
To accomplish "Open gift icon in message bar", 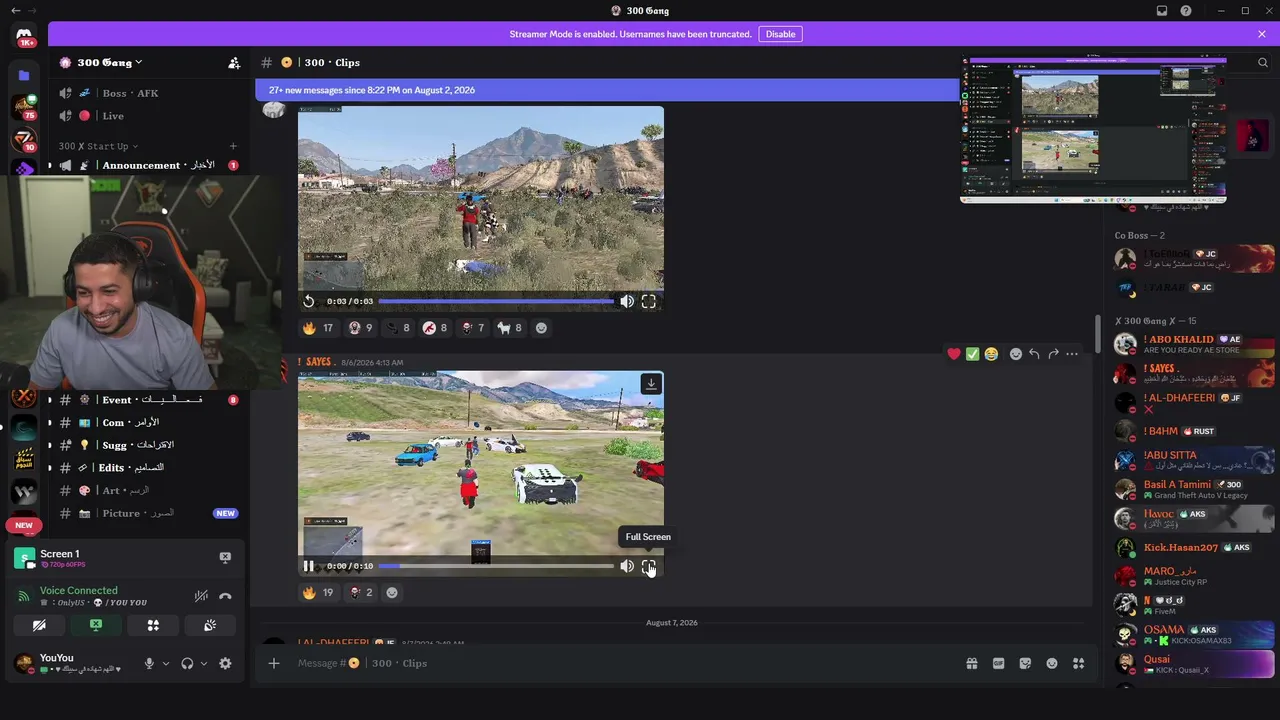I will 972,663.
